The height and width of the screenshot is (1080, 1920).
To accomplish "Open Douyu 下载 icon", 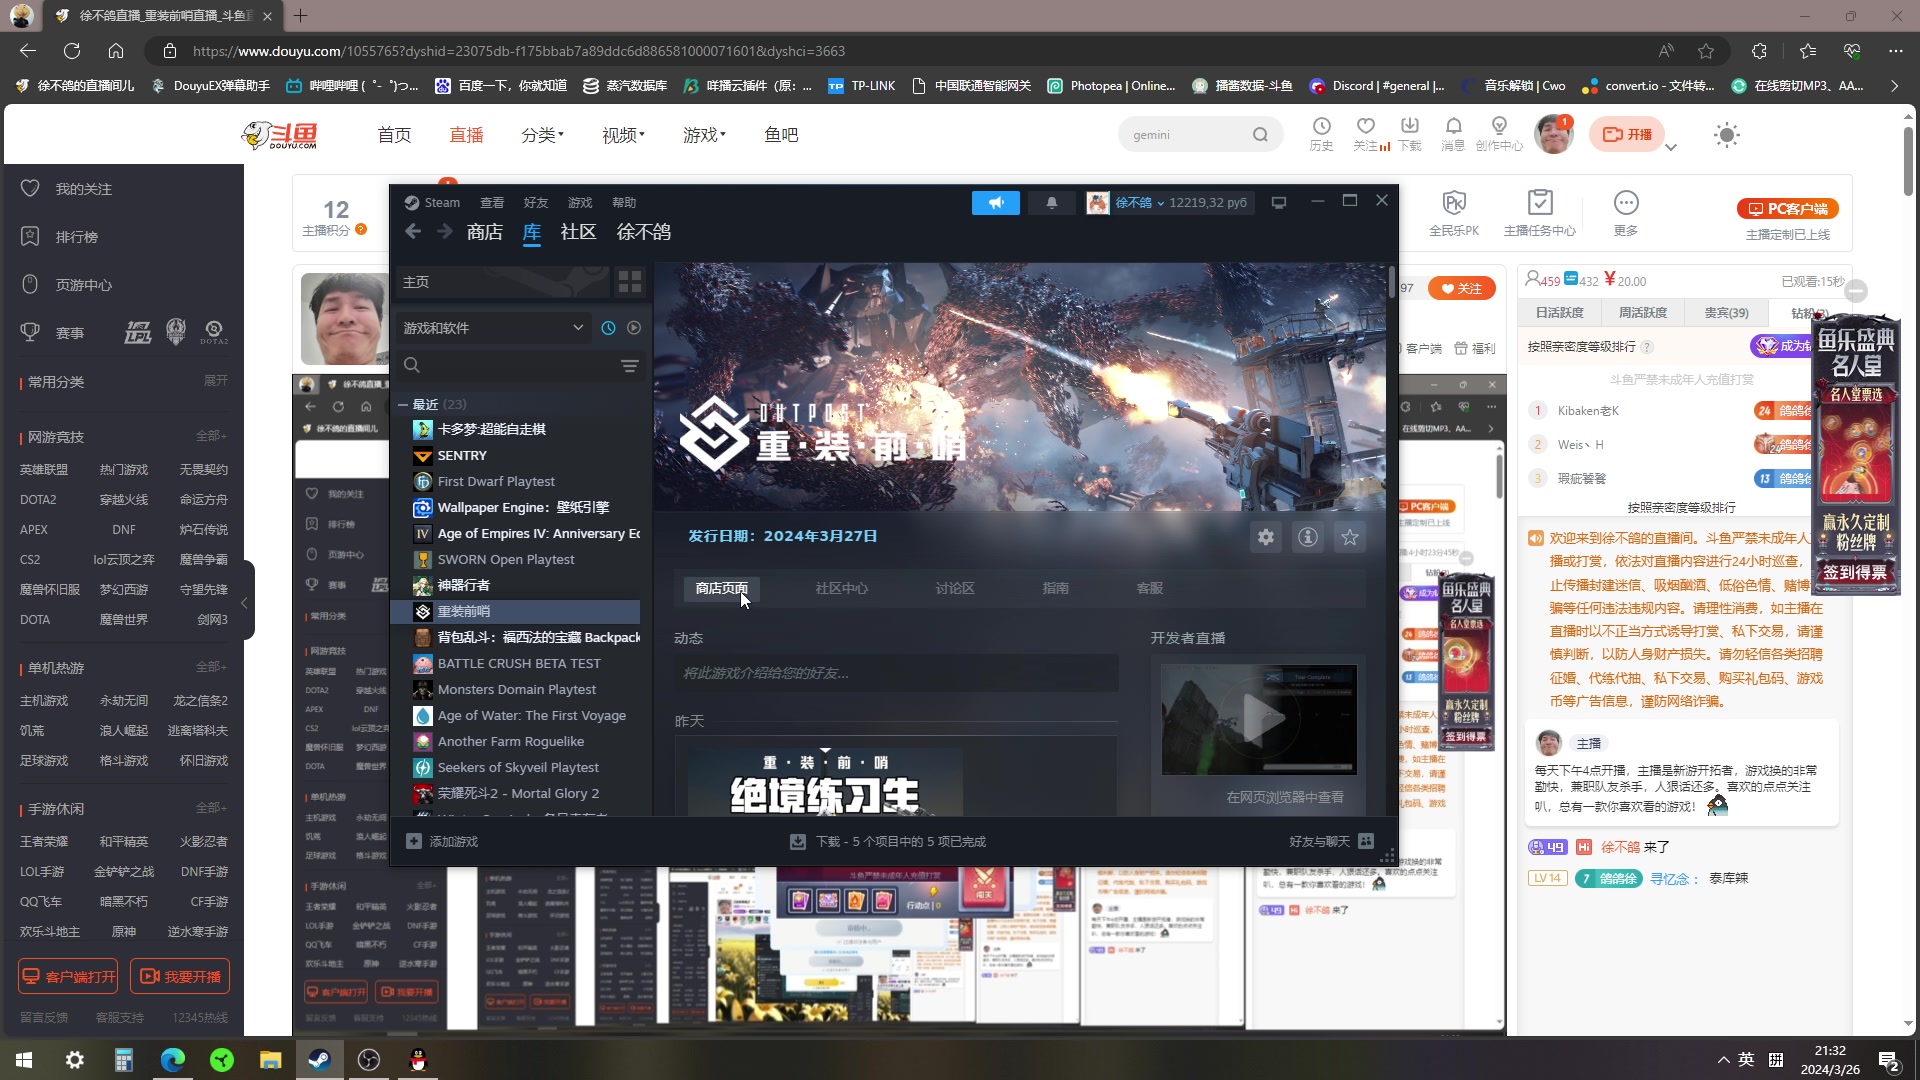I will click(x=1410, y=134).
